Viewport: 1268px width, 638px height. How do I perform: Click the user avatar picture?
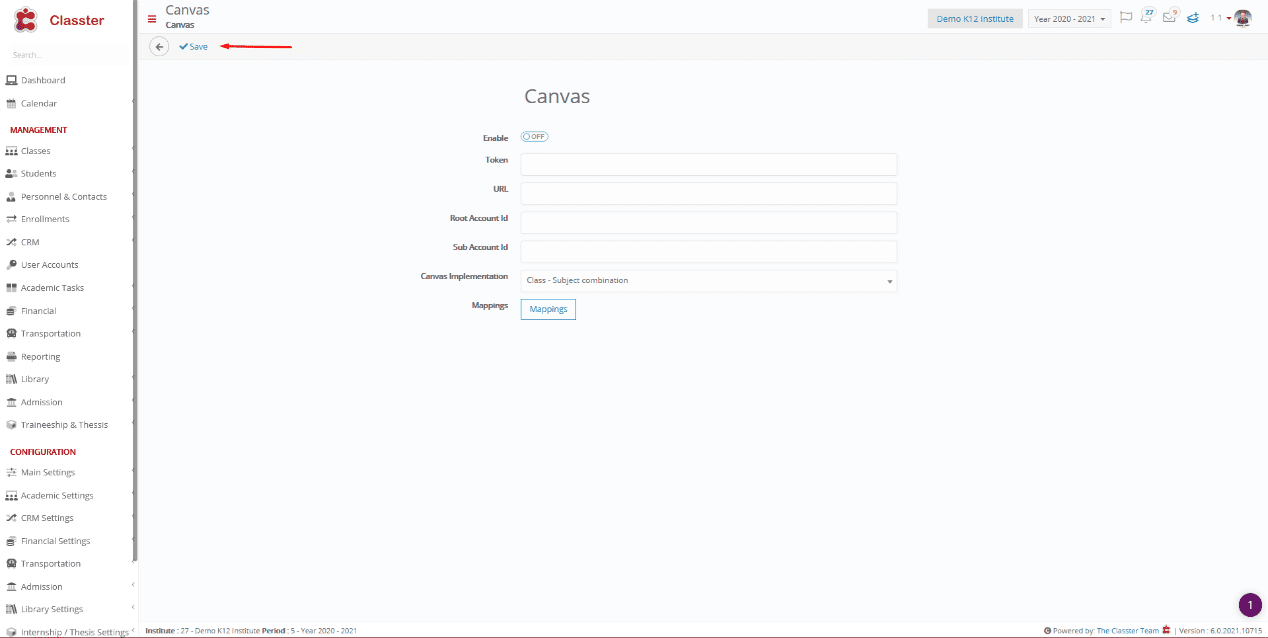[1243, 18]
